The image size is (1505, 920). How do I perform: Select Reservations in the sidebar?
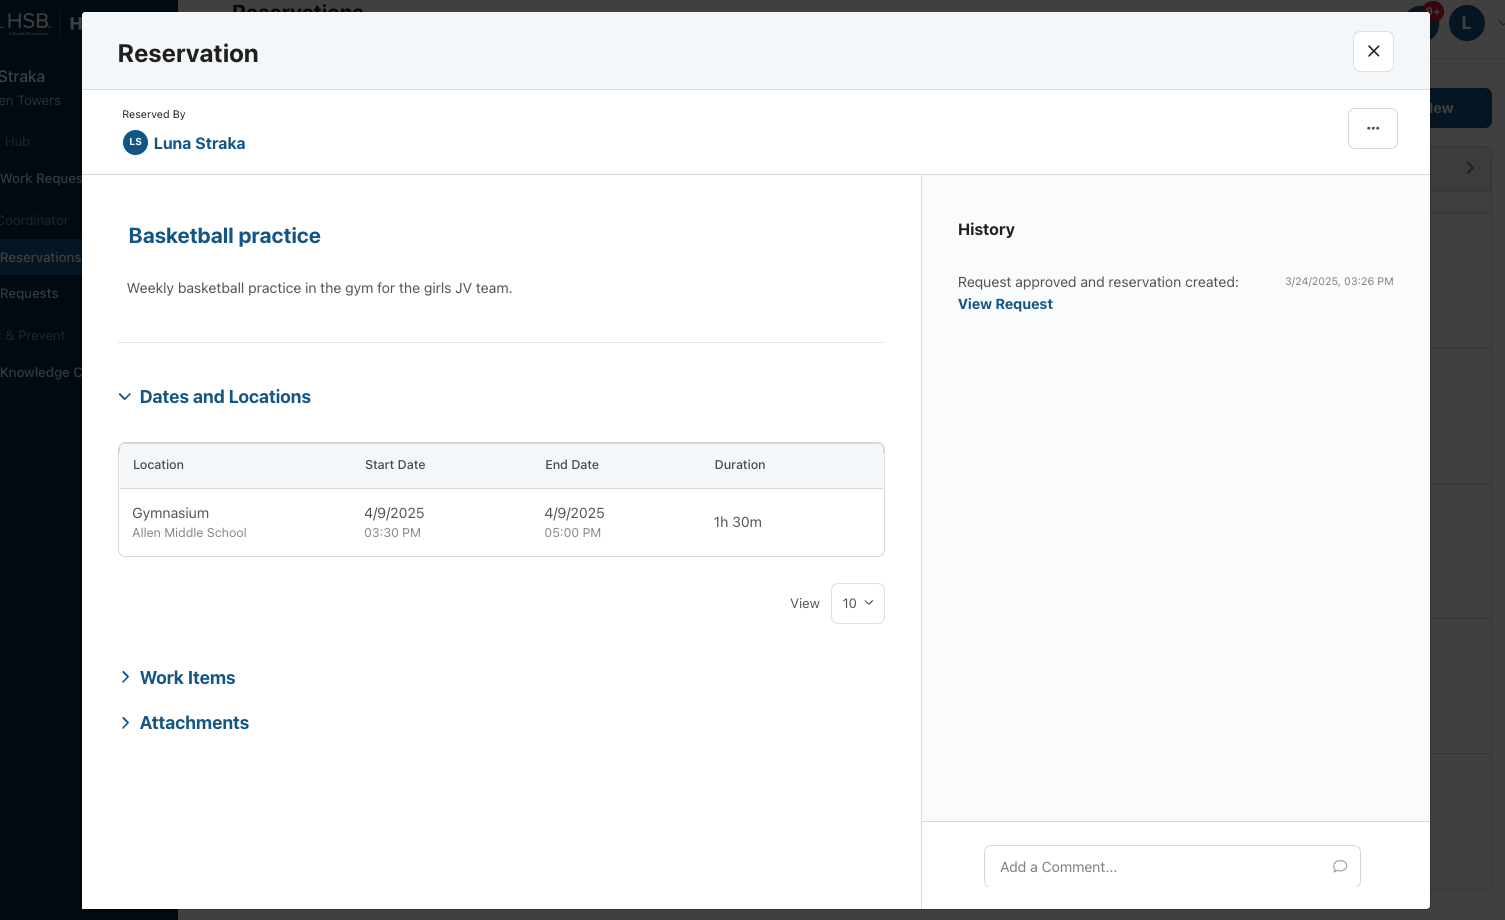(40, 257)
